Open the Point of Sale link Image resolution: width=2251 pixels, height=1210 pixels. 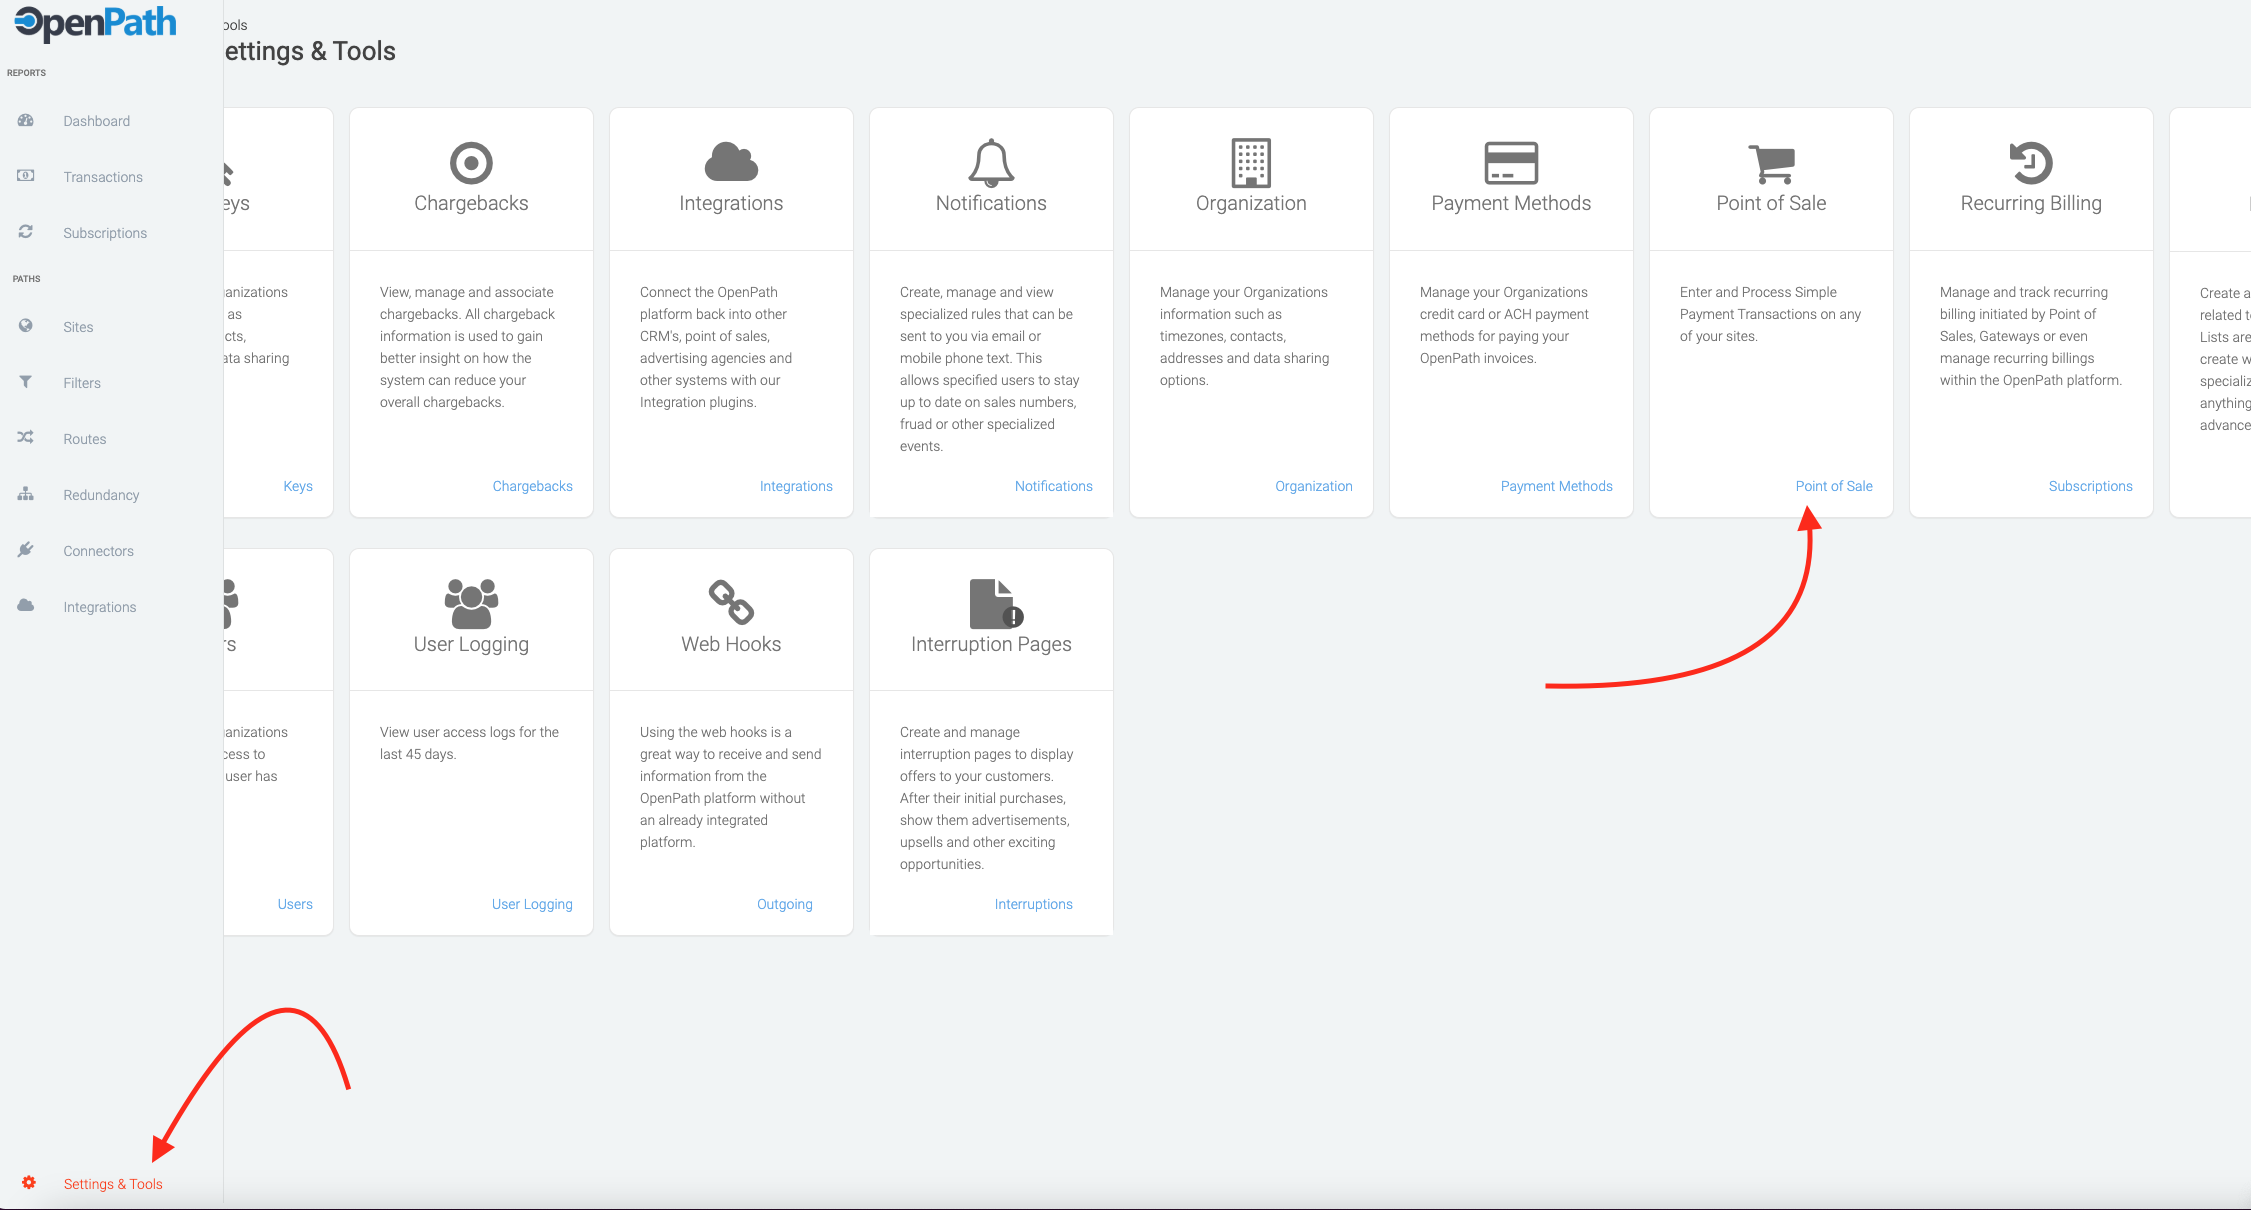pos(1833,486)
